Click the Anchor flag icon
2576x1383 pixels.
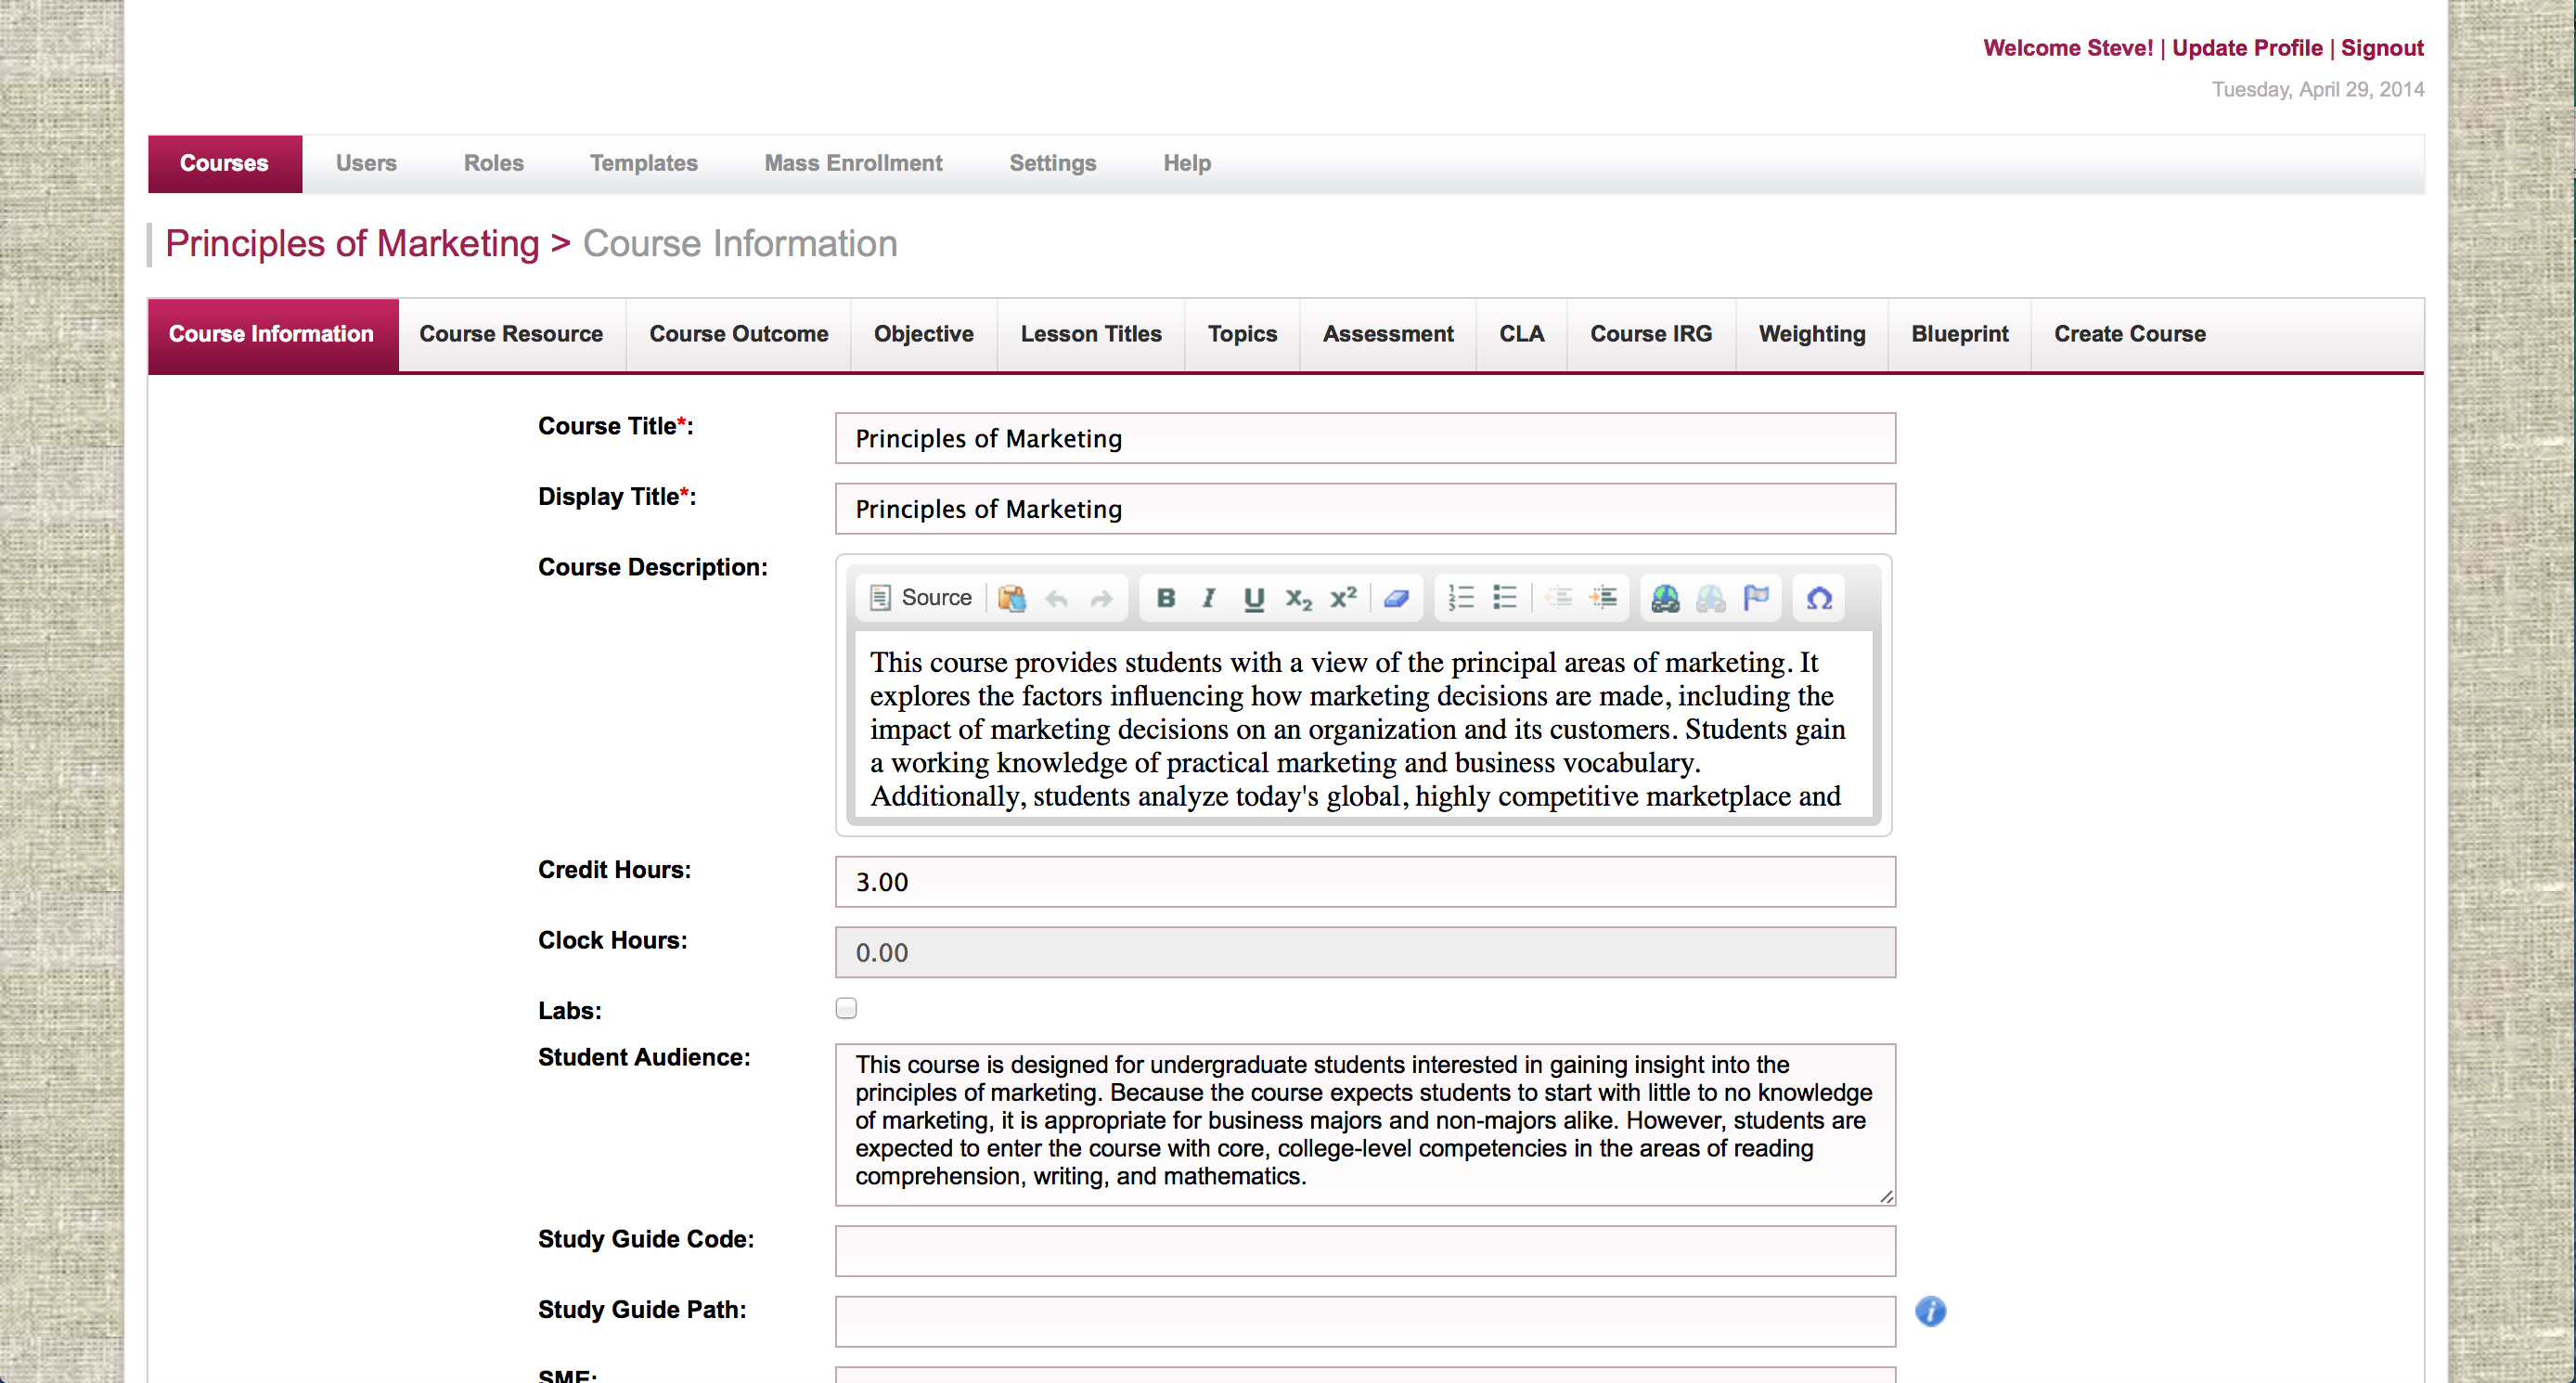1756,598
